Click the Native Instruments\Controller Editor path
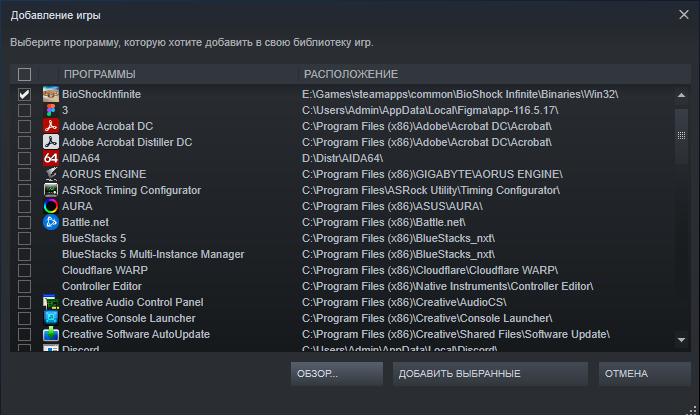 pyautogui.click(x=448, y=286)
